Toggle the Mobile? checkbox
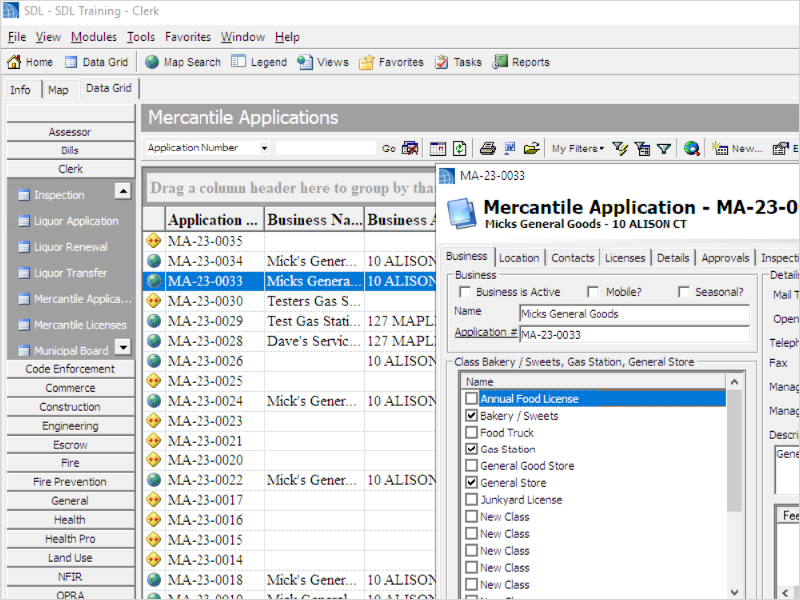Image resolution: width=800 pixels, height=600 pixels. (593, 292)
